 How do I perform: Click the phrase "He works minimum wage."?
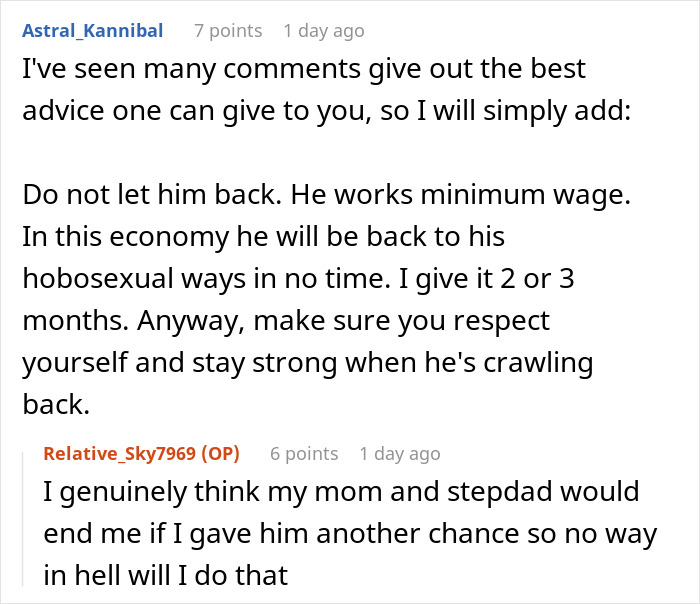(x=451, y=198)
